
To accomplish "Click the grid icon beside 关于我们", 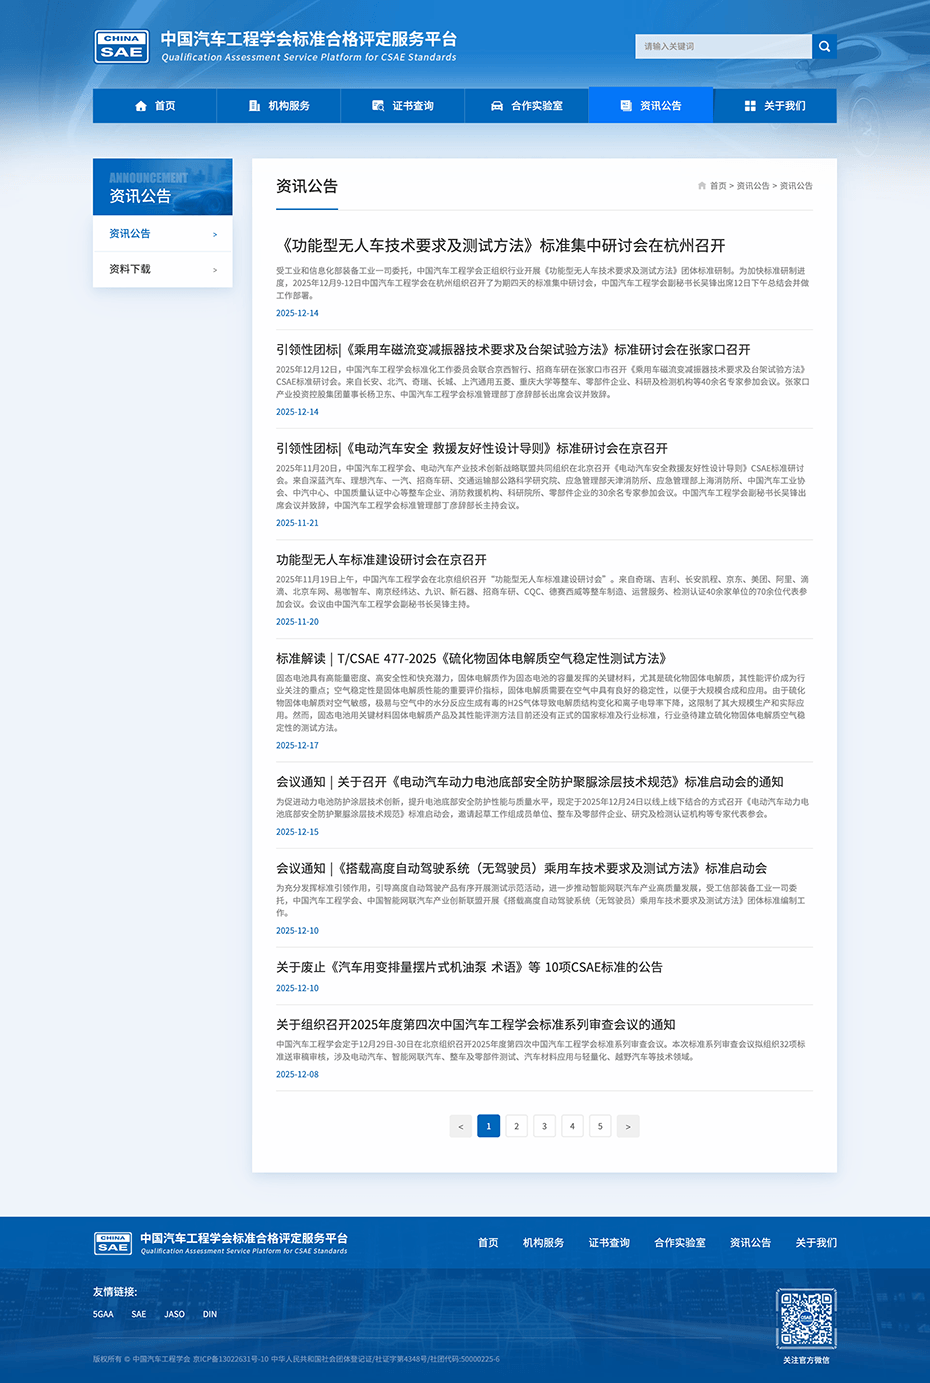I will 750,106.
